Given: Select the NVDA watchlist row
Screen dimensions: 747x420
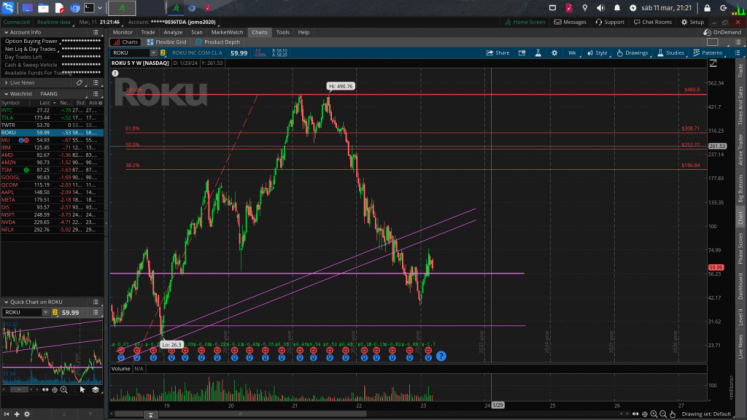Looking at the screenshot, I should [52, 222].
